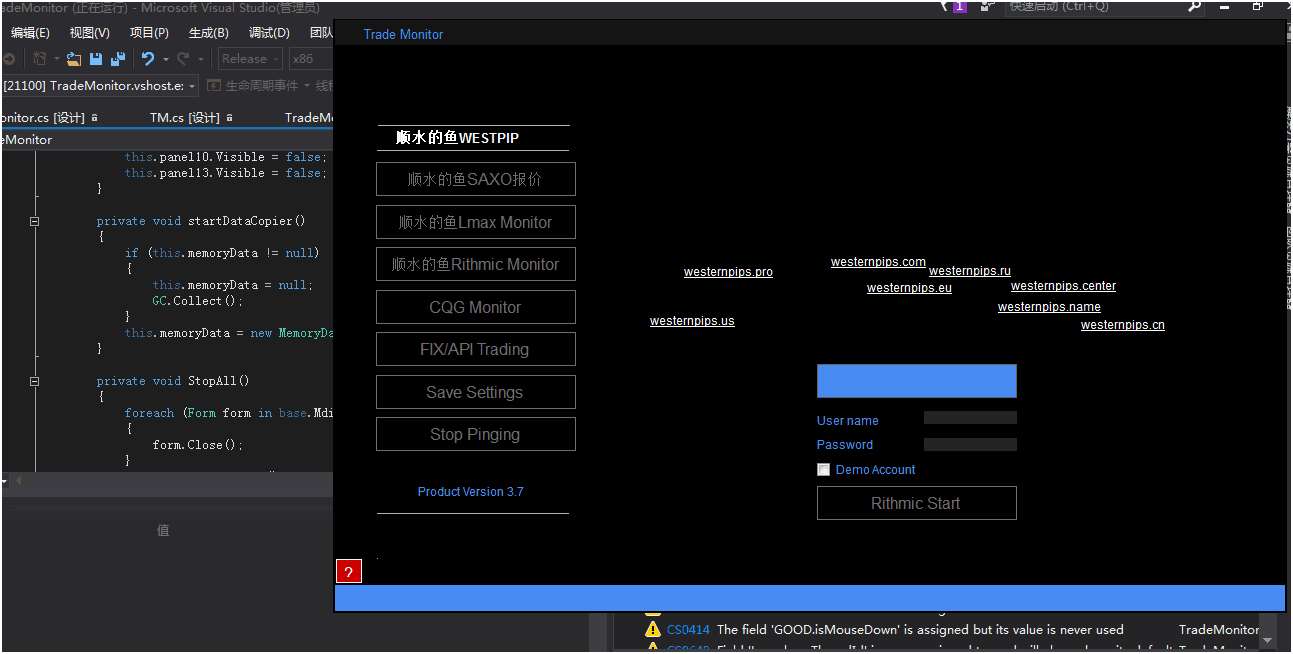Click the Save icon in Visual Studio toolbar
This screenshot has width=1293, height=654.
[96, 59]
